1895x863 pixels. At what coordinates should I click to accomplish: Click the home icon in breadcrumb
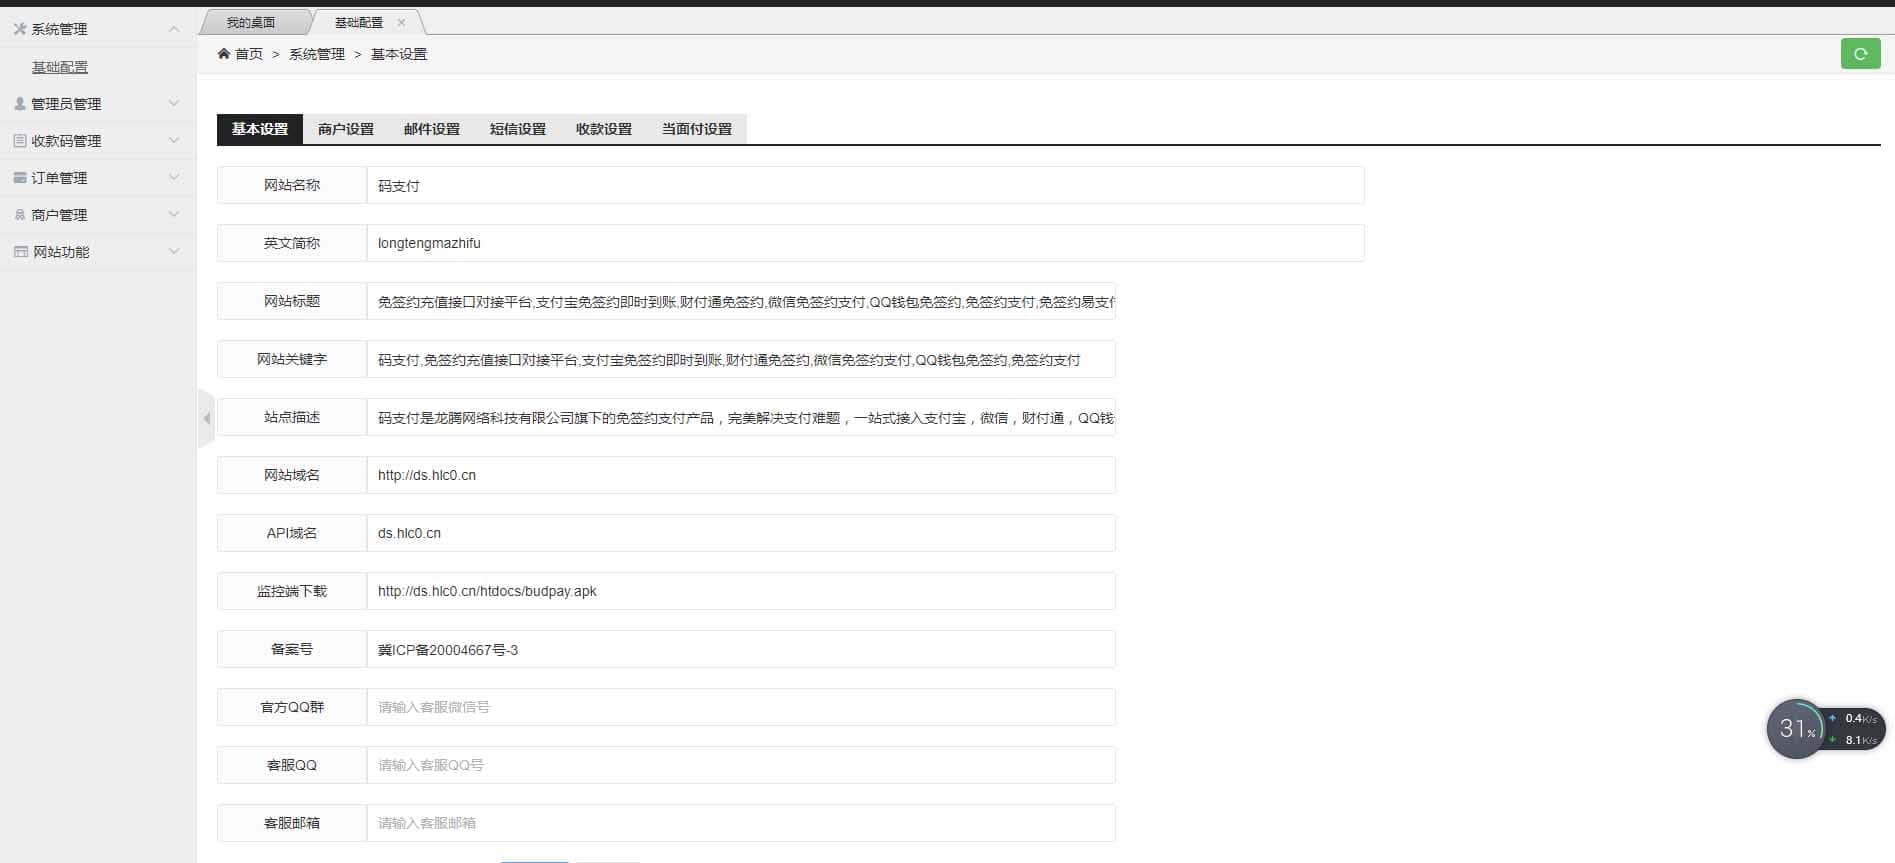(x=224, y=54)
